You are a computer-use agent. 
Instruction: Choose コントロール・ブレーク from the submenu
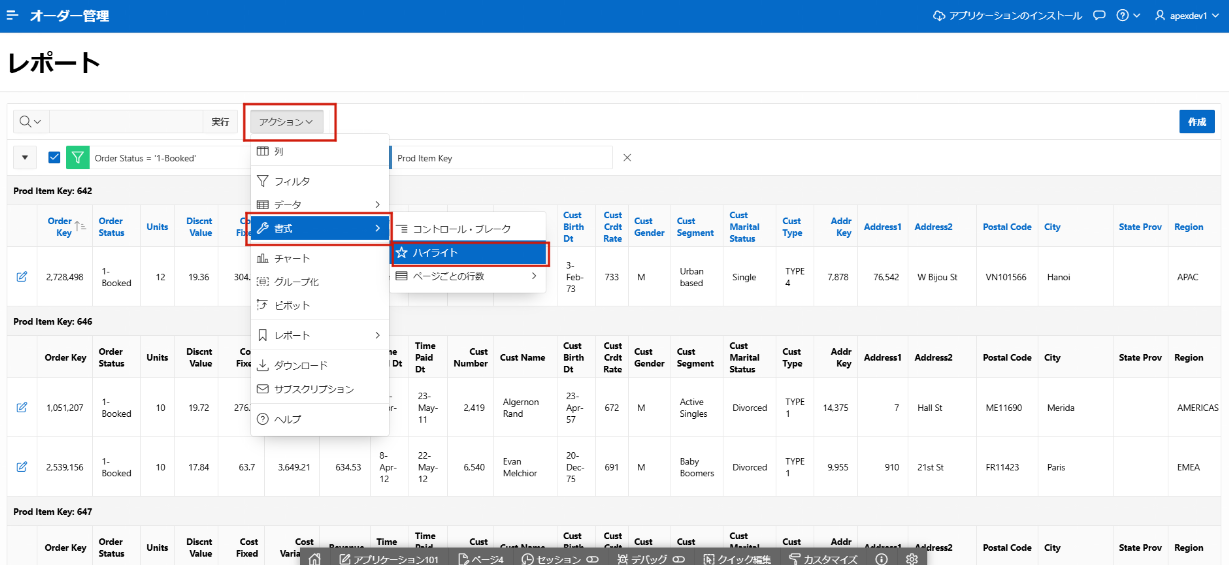468,229
